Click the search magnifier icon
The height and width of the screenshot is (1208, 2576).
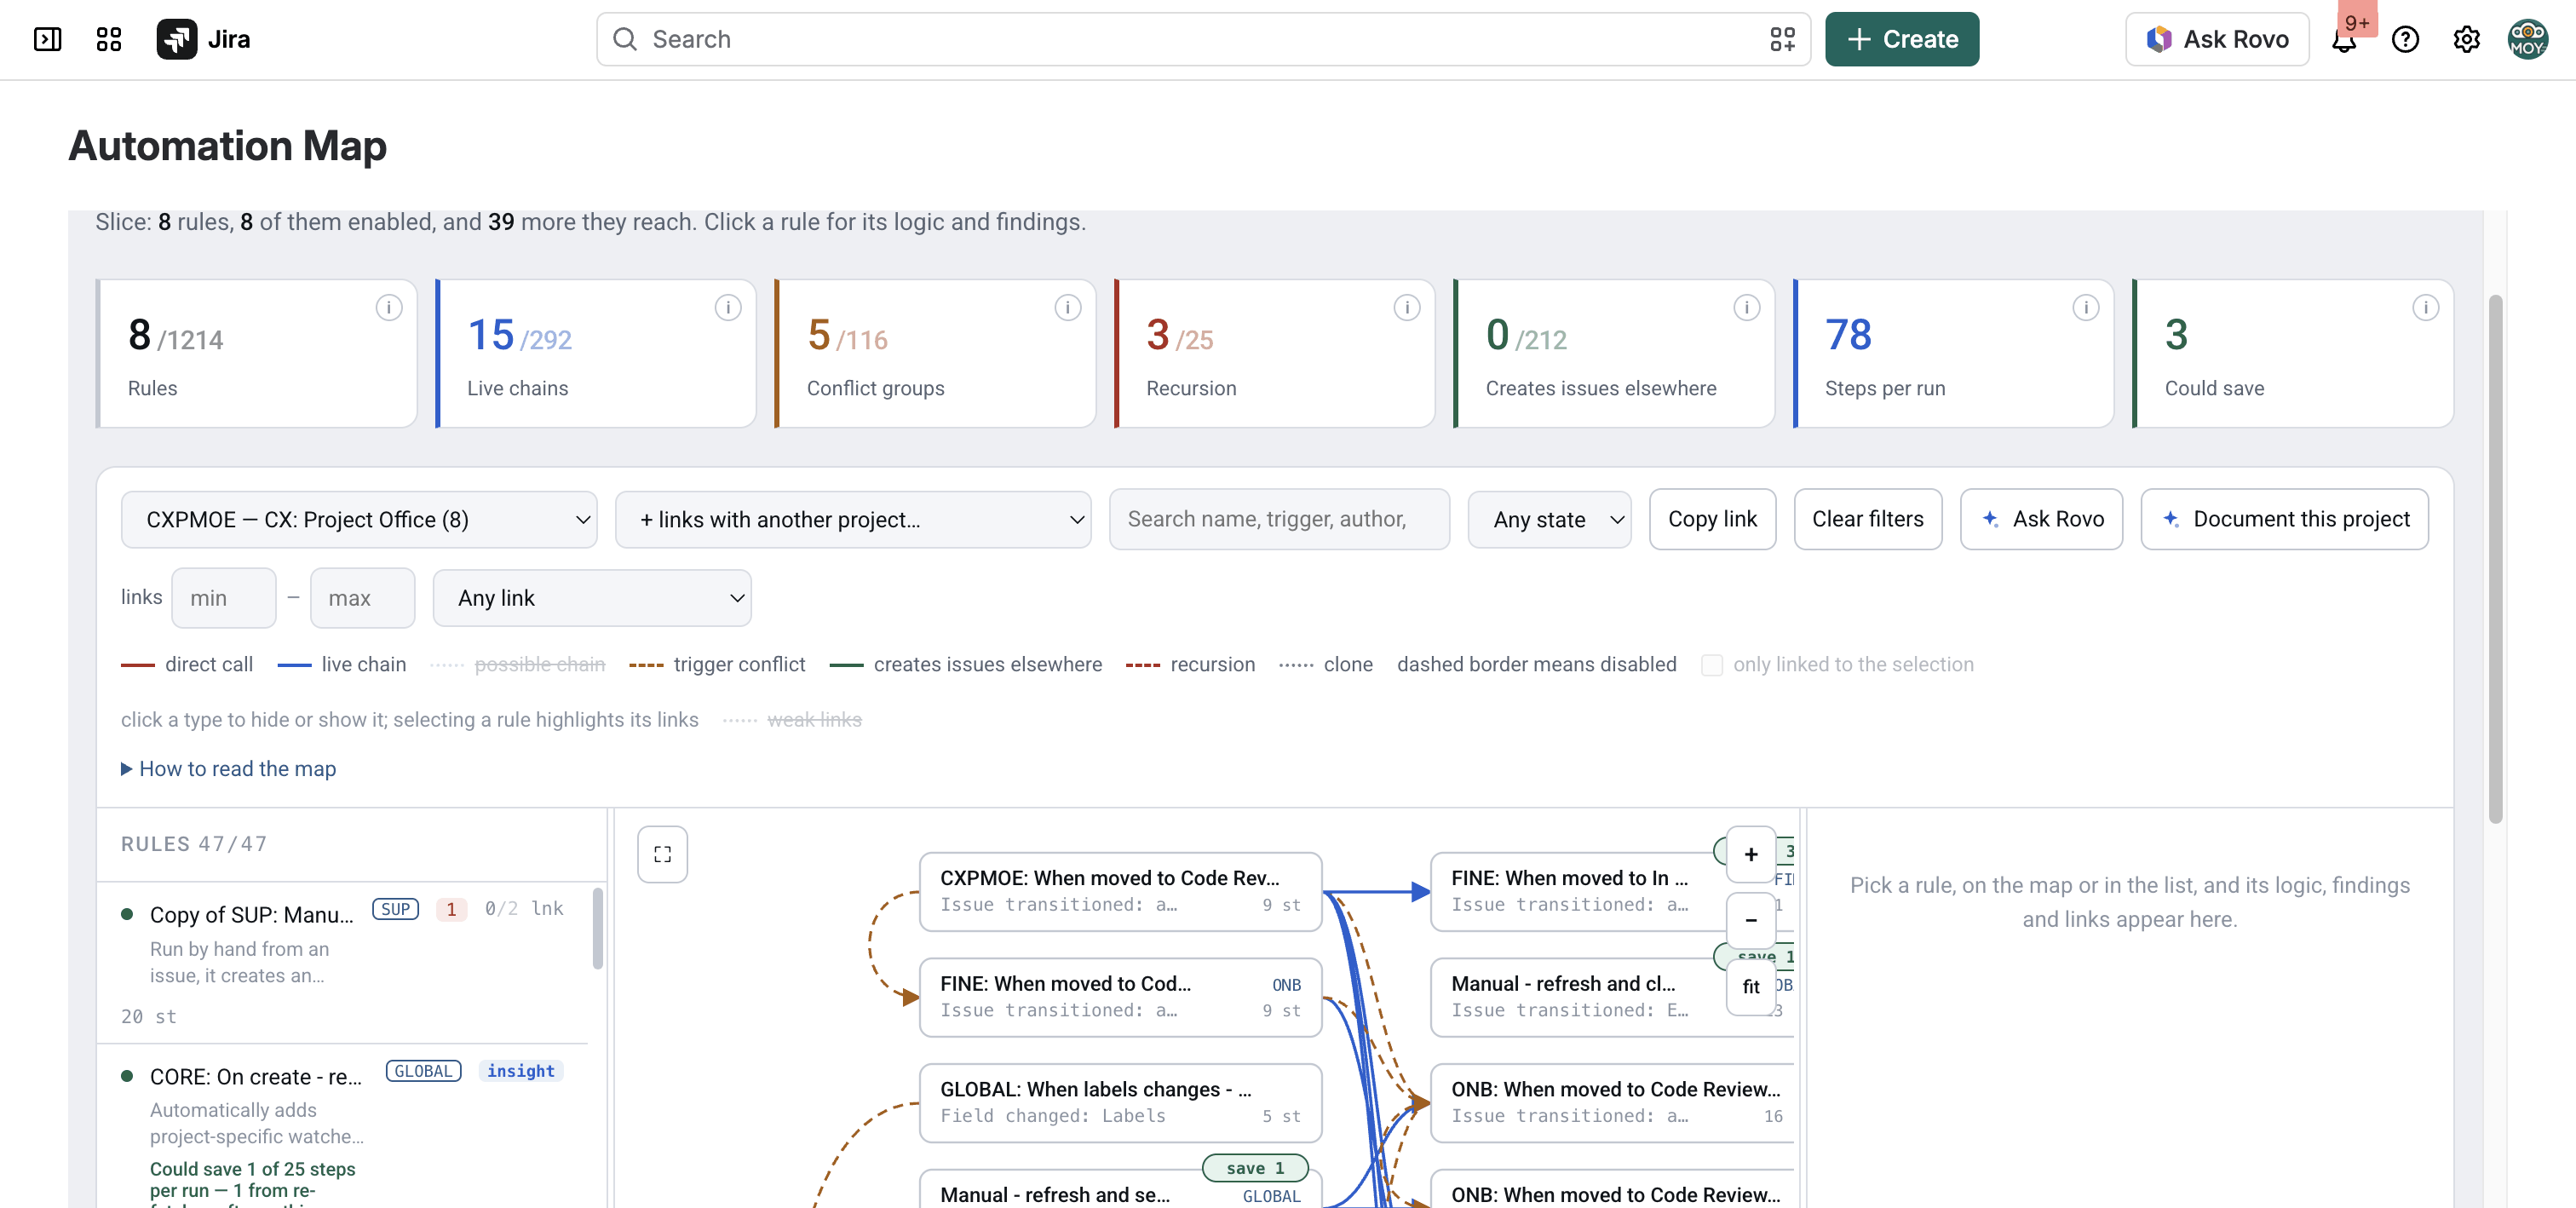point(625,39)
